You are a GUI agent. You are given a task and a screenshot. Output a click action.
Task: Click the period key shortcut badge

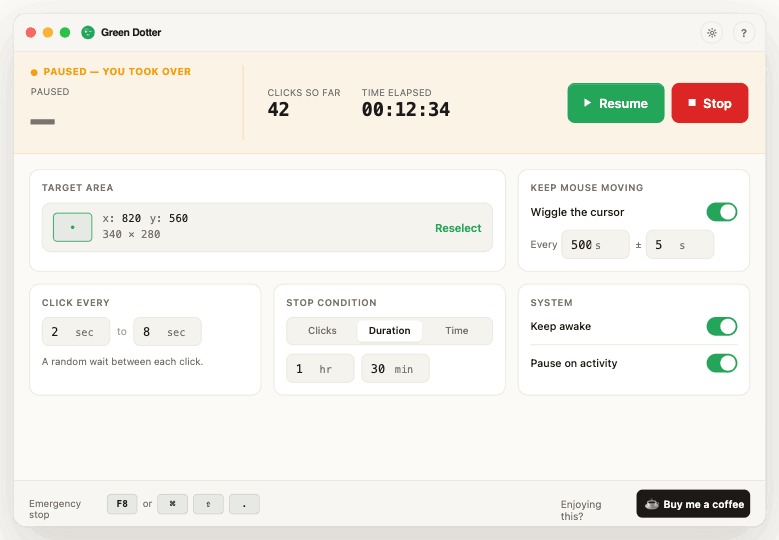point(244,504)
